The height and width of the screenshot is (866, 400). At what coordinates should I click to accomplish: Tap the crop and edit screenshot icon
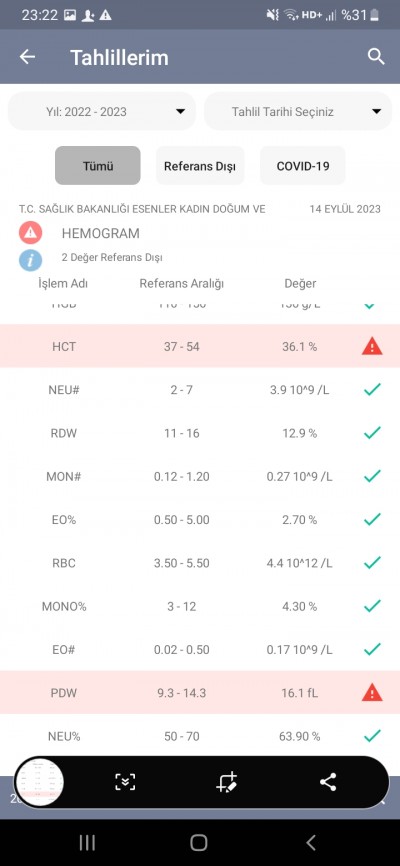(x=227, y=782)
